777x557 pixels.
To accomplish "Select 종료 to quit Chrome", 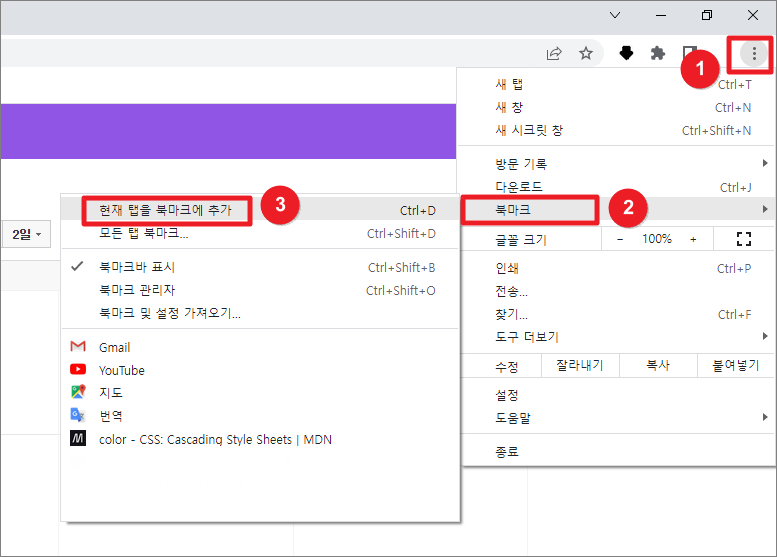I will [x=617, y=451].
